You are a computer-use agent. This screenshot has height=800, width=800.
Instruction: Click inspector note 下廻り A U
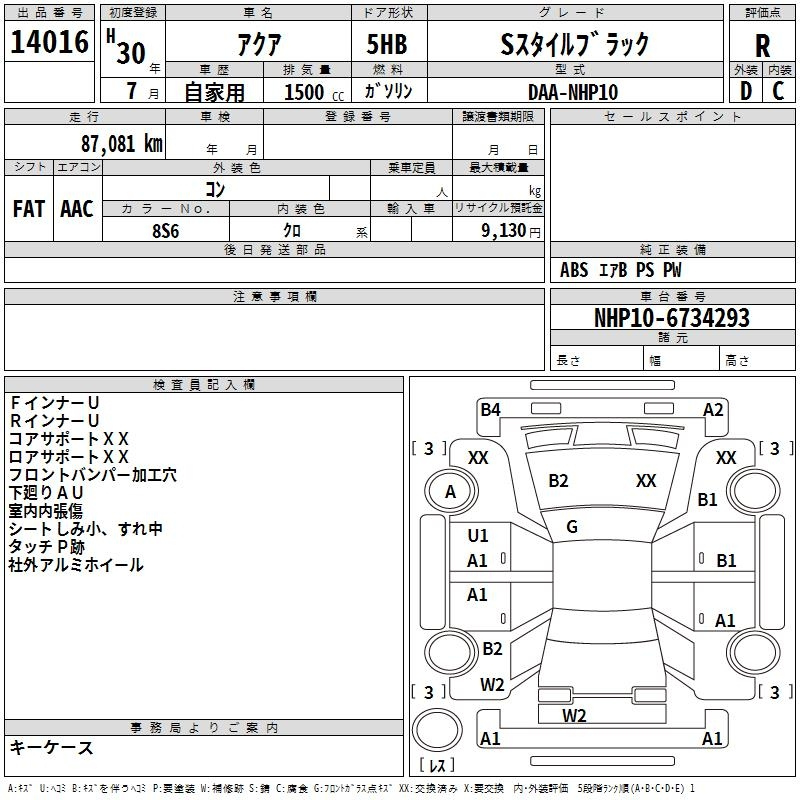pyautogui.click(x=46, y=493)
